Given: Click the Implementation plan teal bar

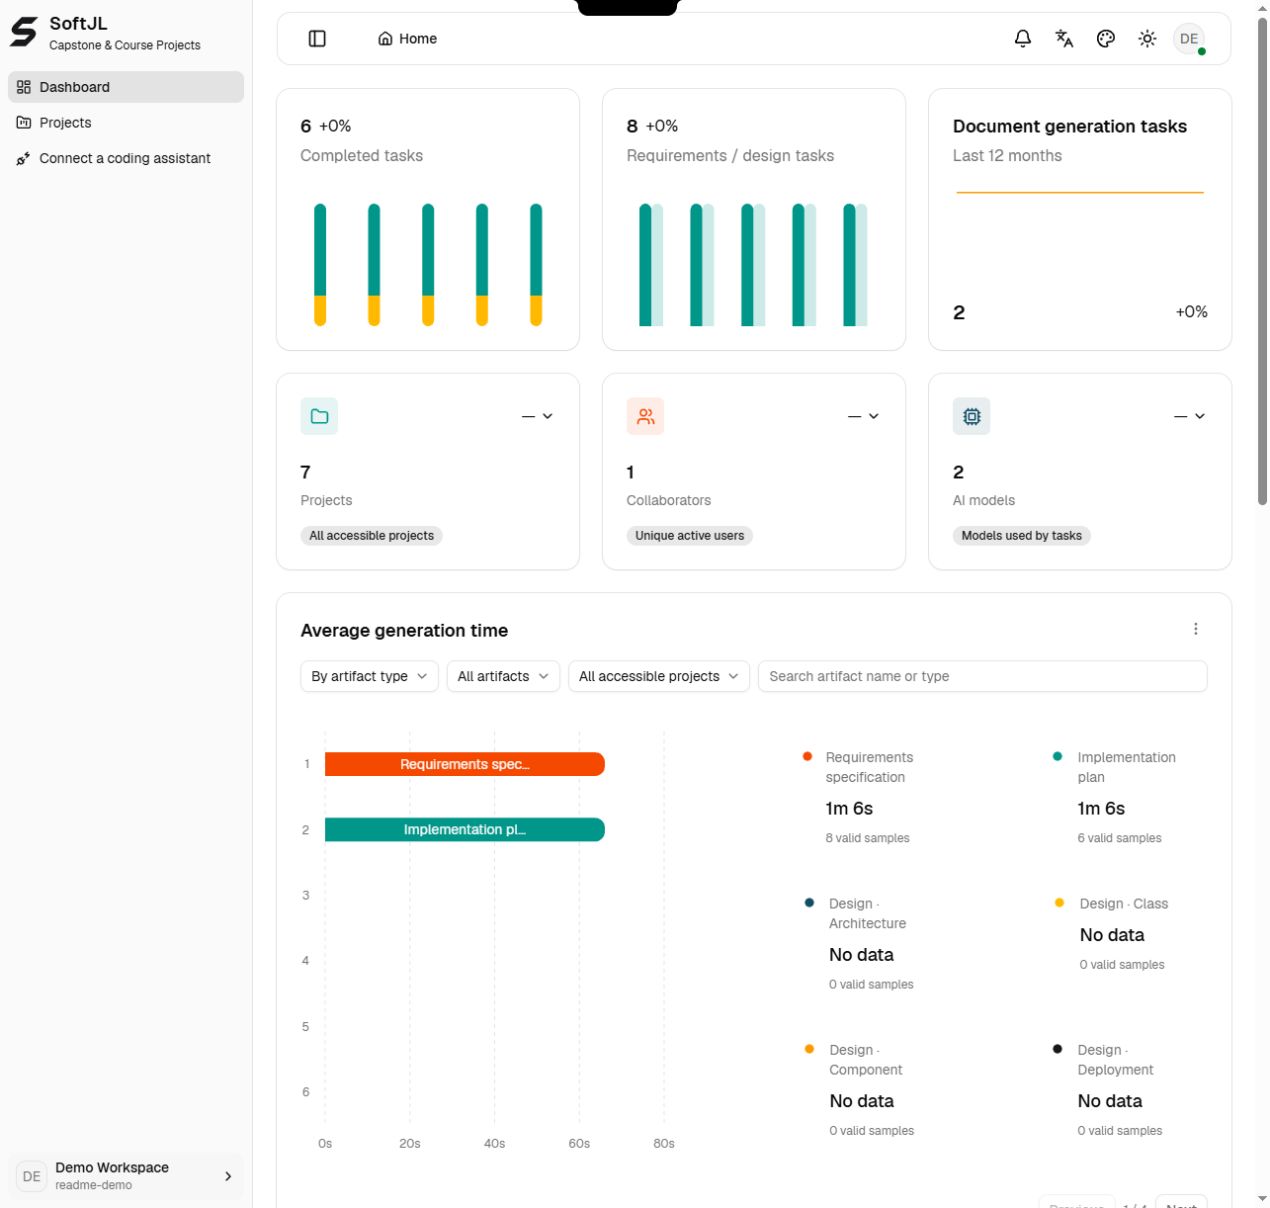Looking at the screenshot, I should 465,830.
